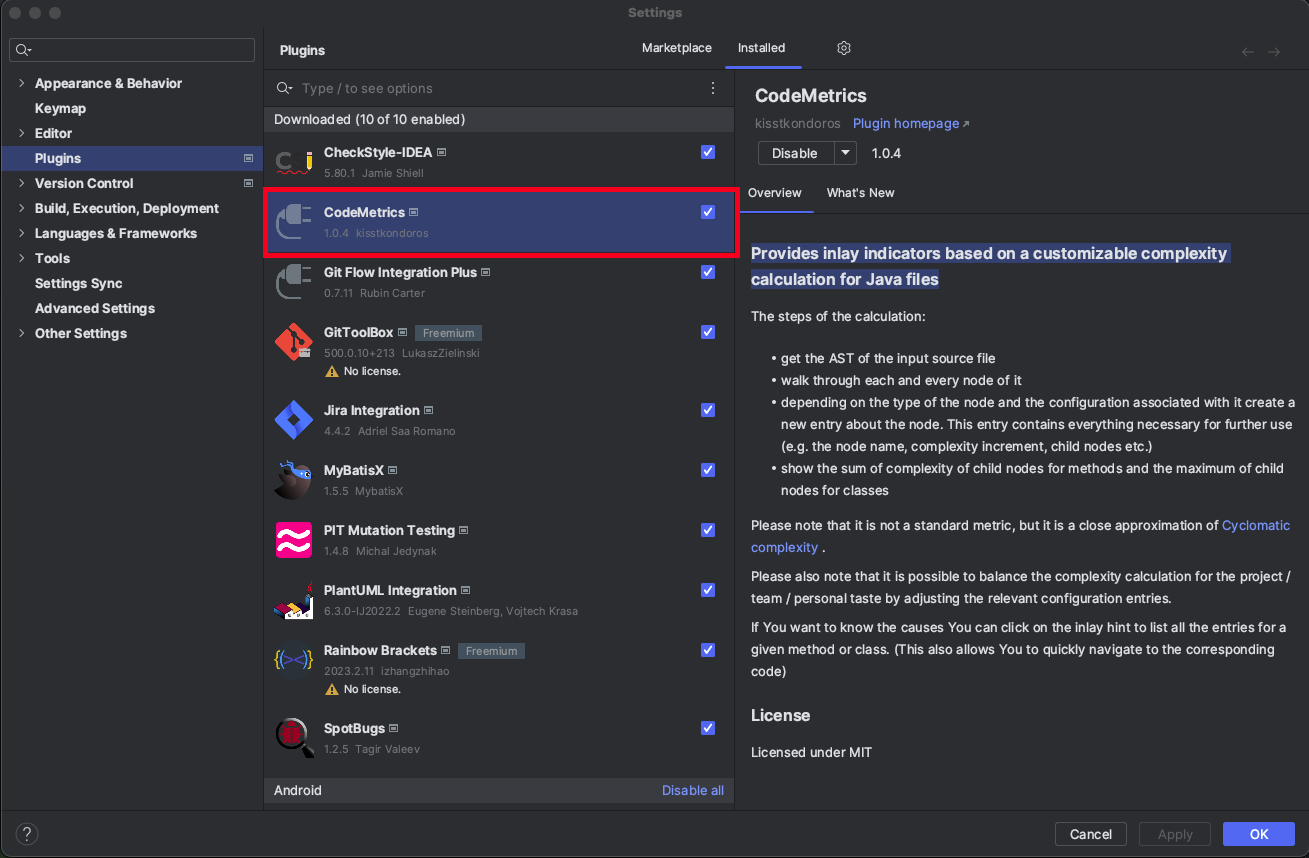This screenshot has width=1309, height=858.
Task: Focus the settings search field
Action: tap(132, 49)
